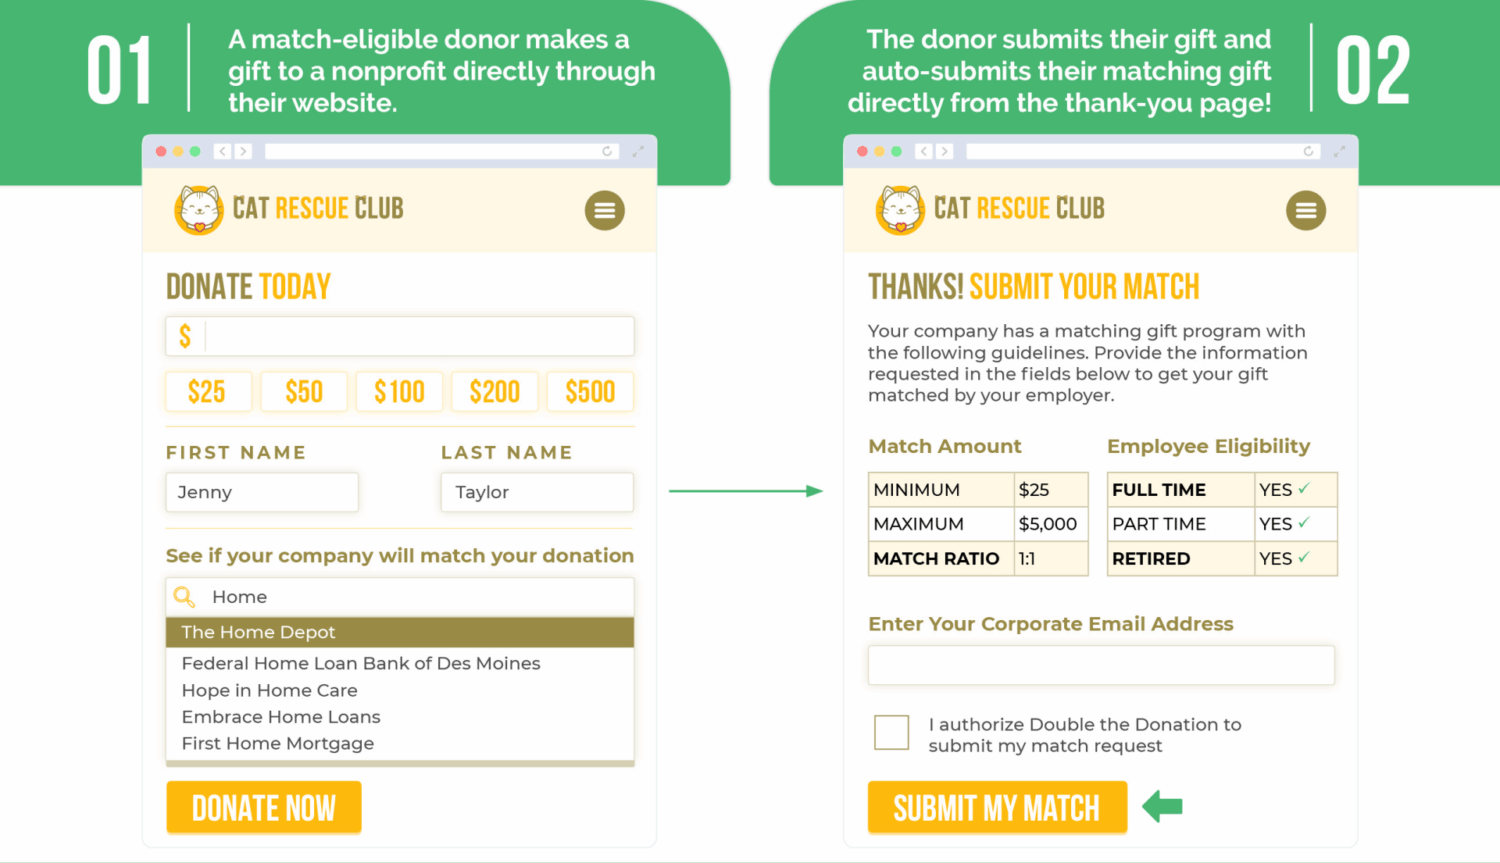Click the forward arrow in the right browser window

click(945, 151)
